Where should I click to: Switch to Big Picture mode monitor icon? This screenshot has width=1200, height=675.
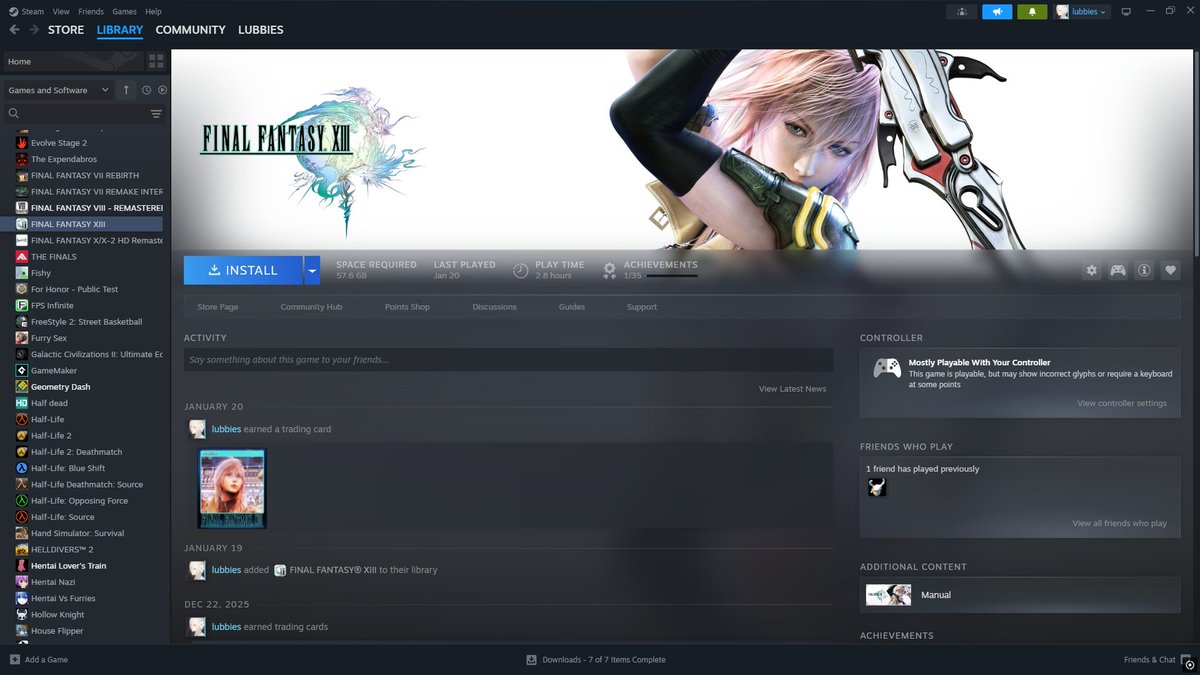coord(1126,12)
